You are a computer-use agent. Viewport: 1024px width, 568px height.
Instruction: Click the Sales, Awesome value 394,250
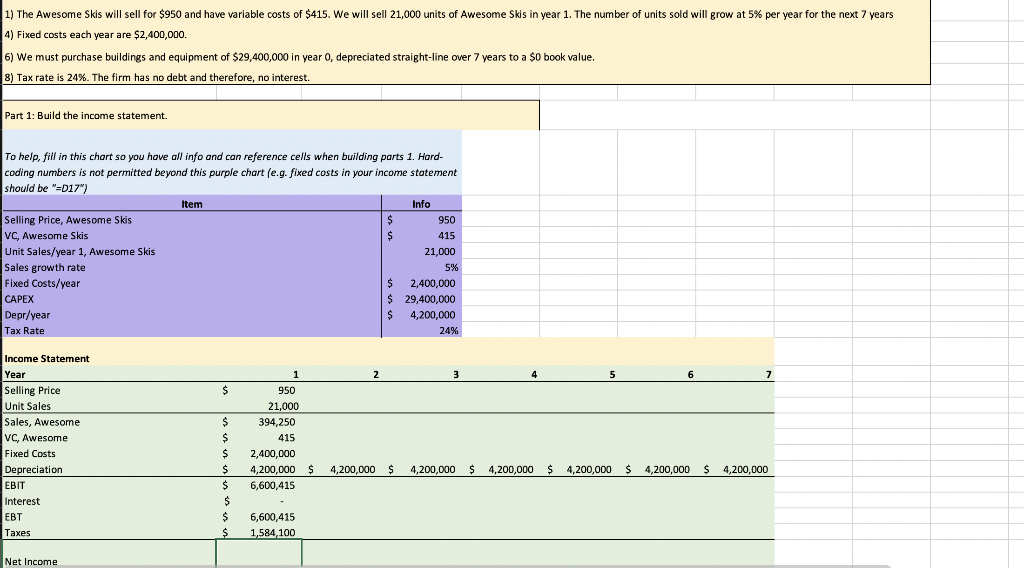click(259, 422)
